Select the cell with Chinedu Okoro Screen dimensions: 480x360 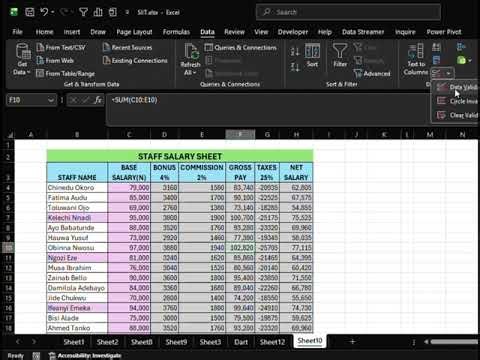(x=77, y=188)
